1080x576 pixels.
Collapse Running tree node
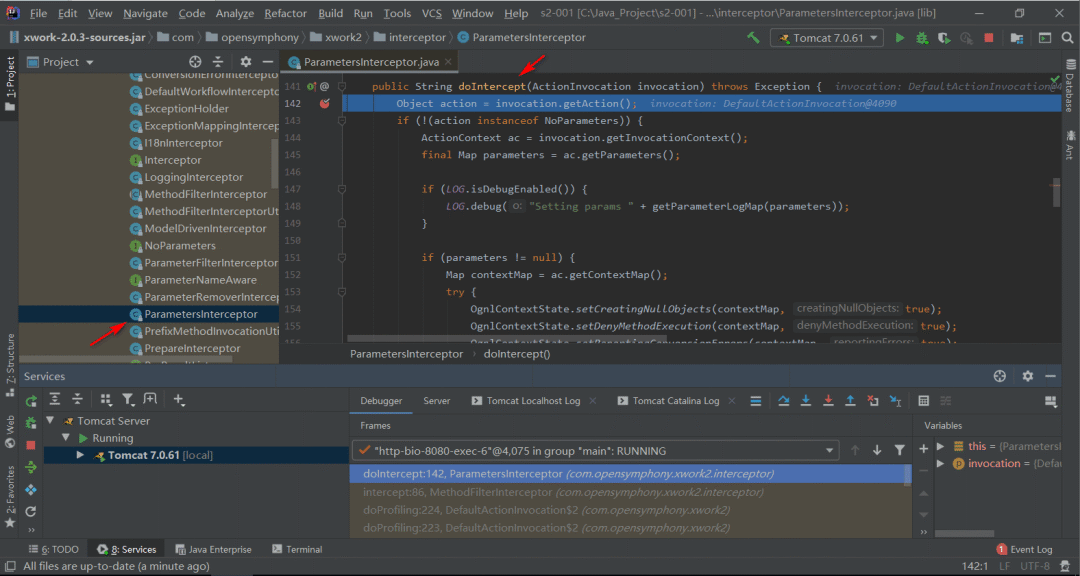coord(66,438)
